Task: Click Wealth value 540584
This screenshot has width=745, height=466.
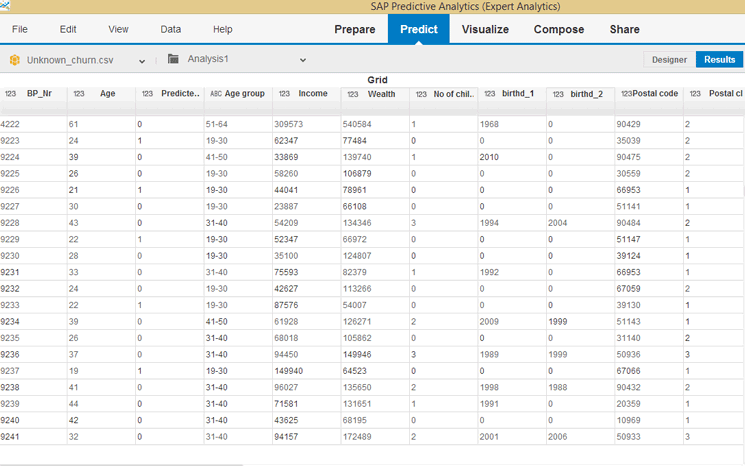Action: click(357, 124)
